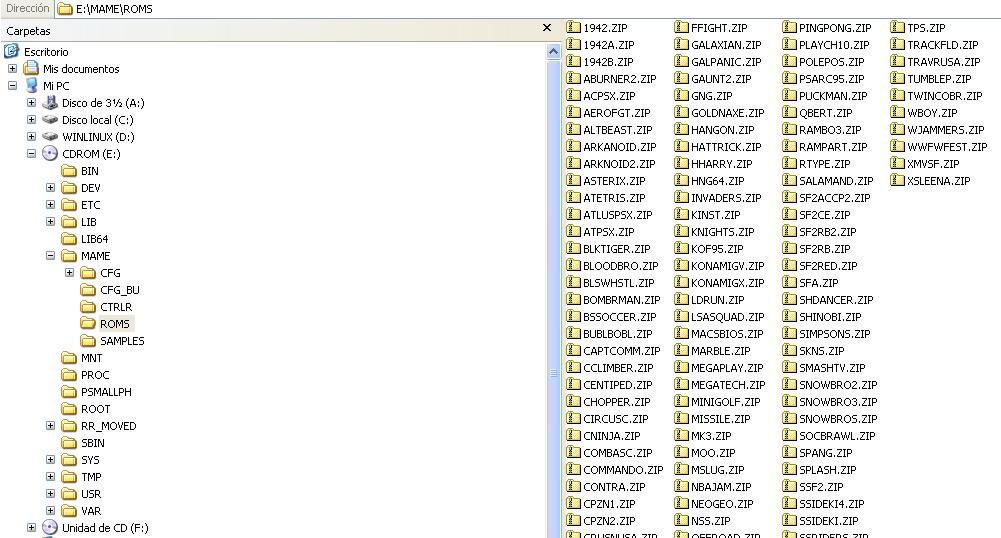Select the LIB64 folder in tree
Image resolution: width=1001 pixels, height=538 pixels.
[94, 239]
